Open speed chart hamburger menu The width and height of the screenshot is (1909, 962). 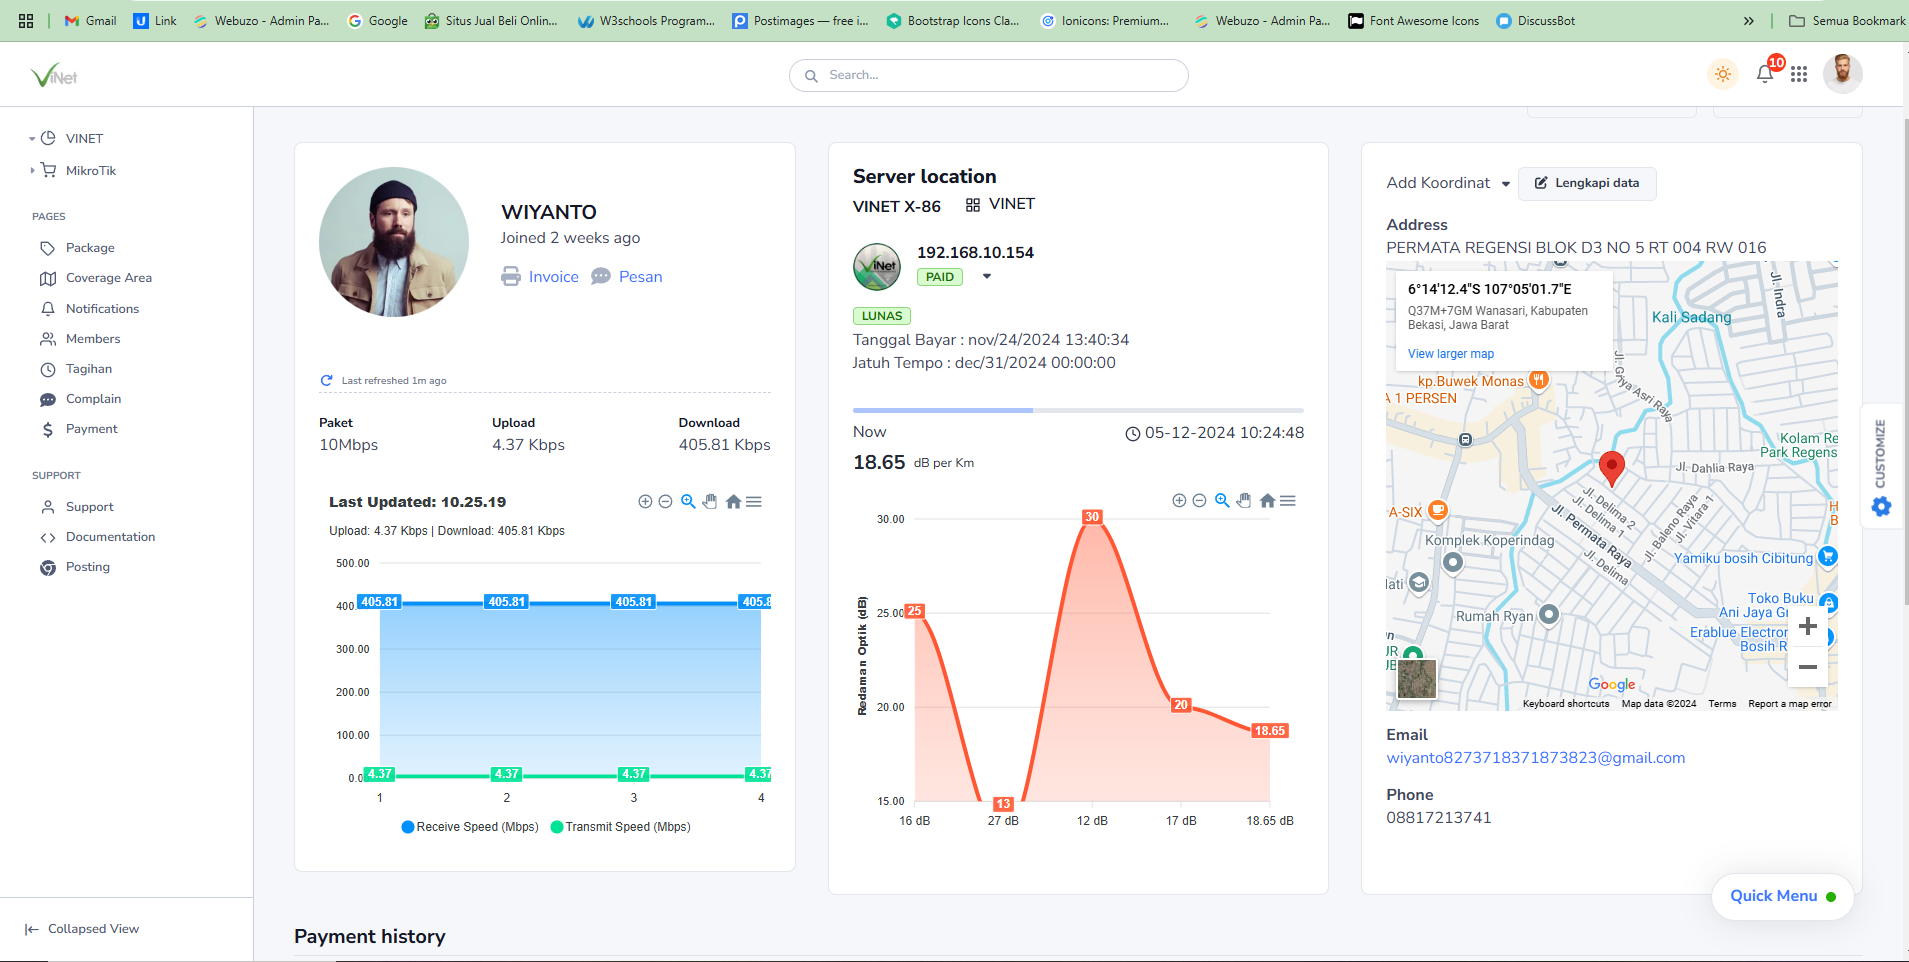[754, 502]
